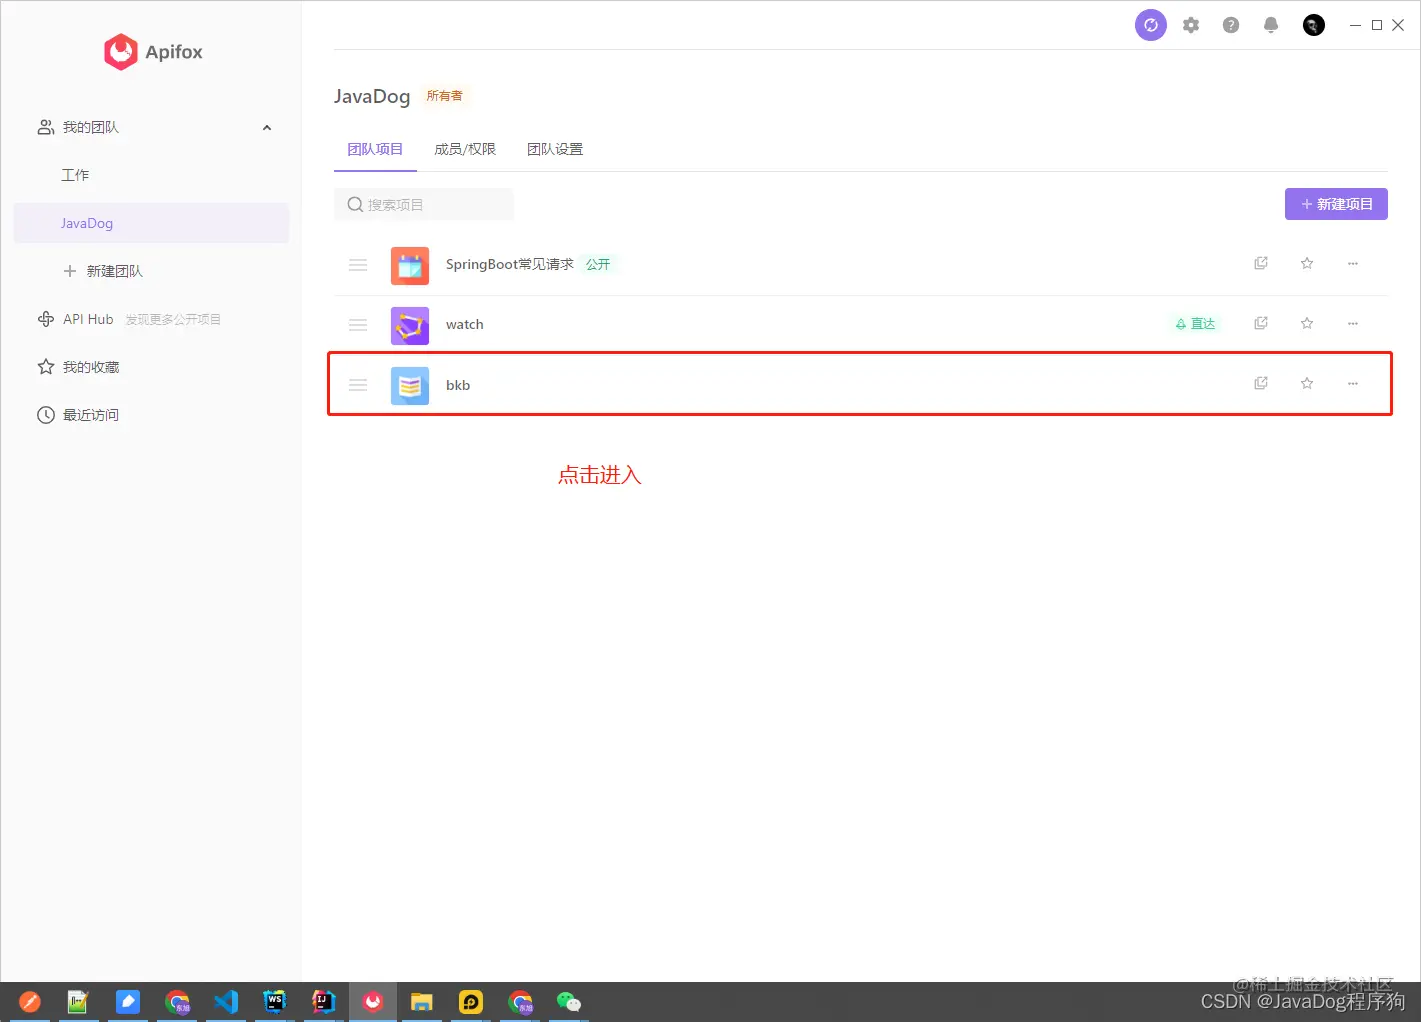The image size is (1421, 1022).
Task: Open bkb project in new window
Action: pyautogui.click(x=1261, y=383)
